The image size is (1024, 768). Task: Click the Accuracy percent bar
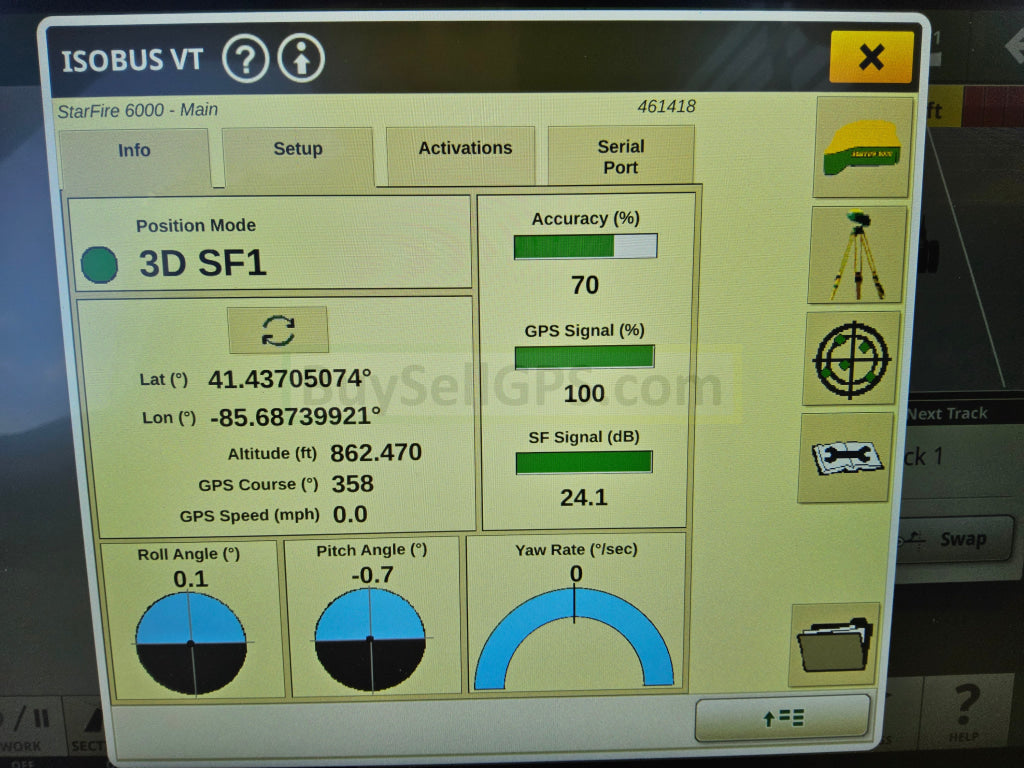[x=585, y=246]
